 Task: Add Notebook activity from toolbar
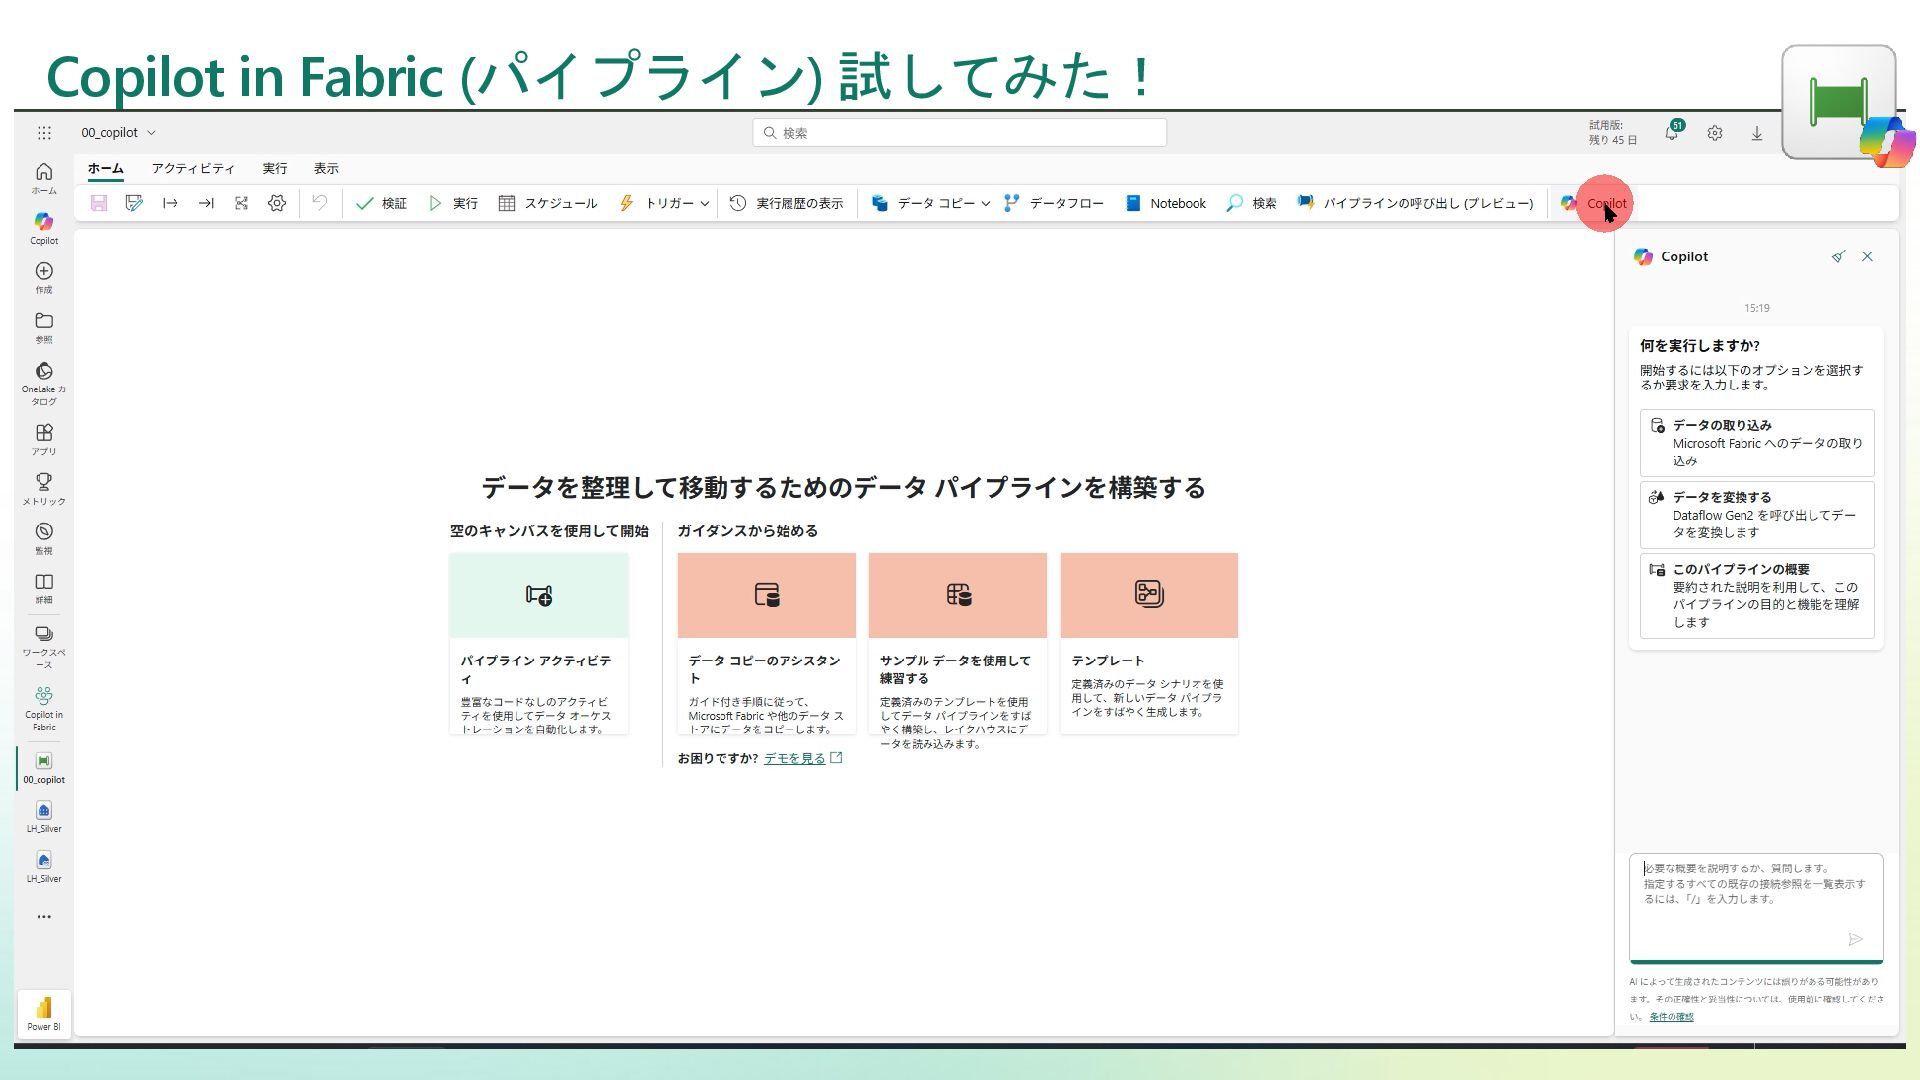pos(1166,203)
